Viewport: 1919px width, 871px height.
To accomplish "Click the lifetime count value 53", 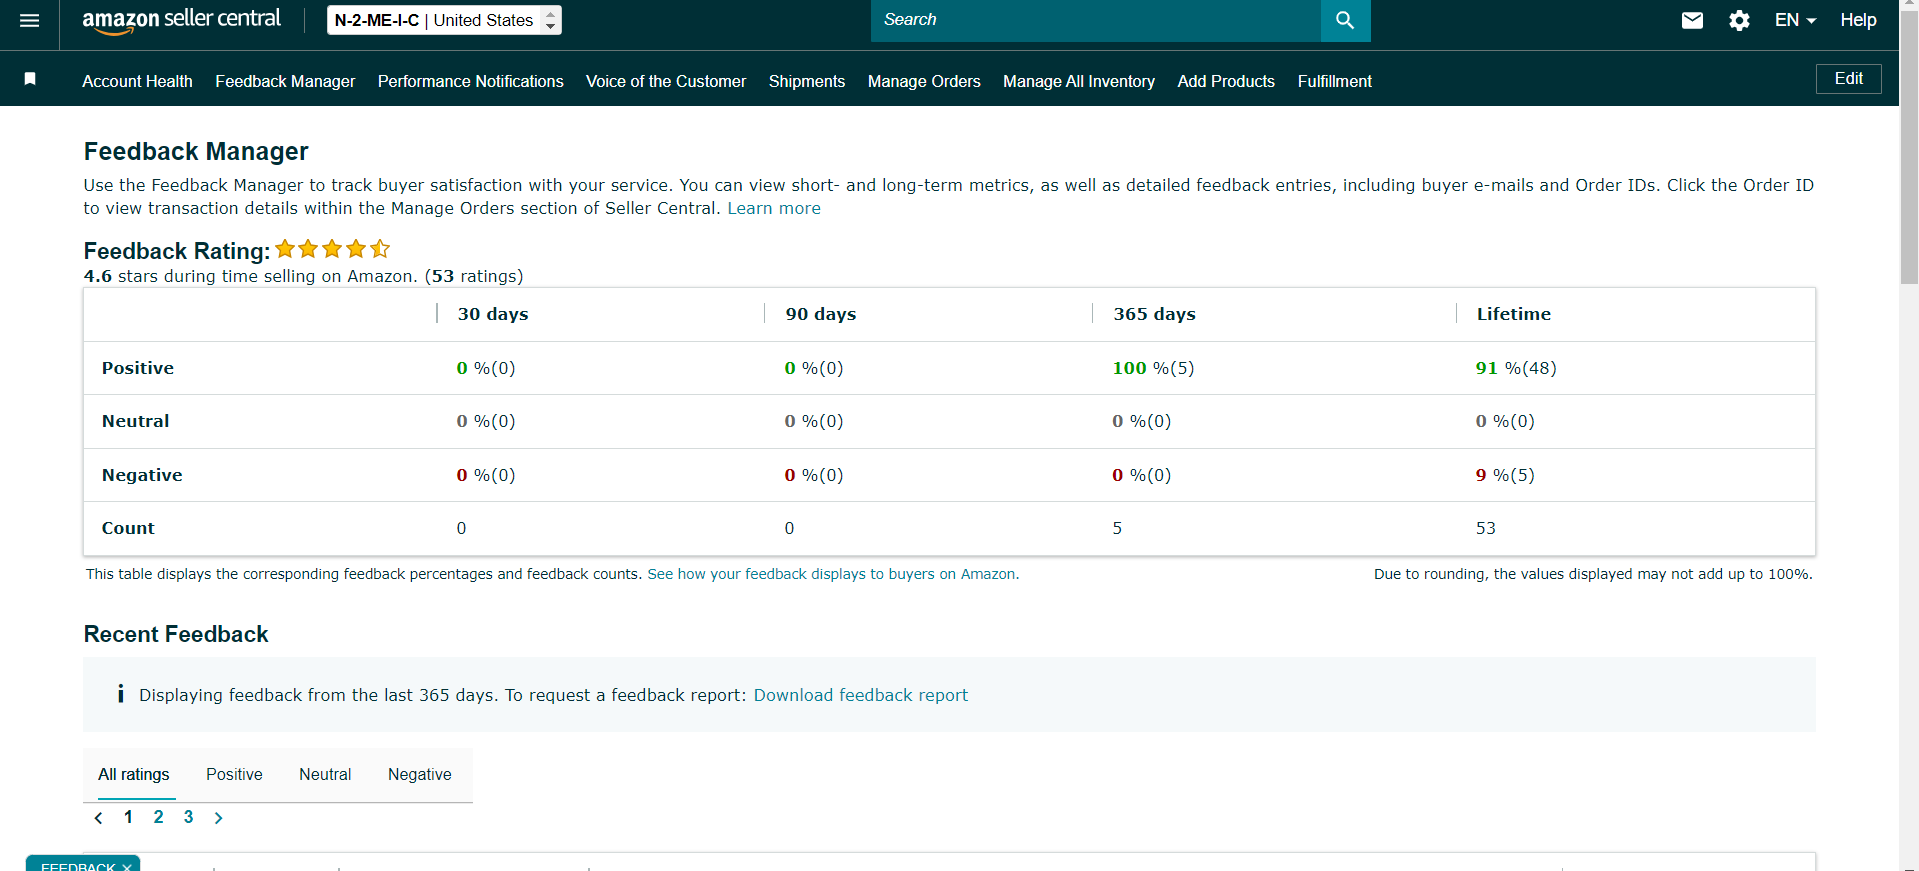I will [1486, 528].
